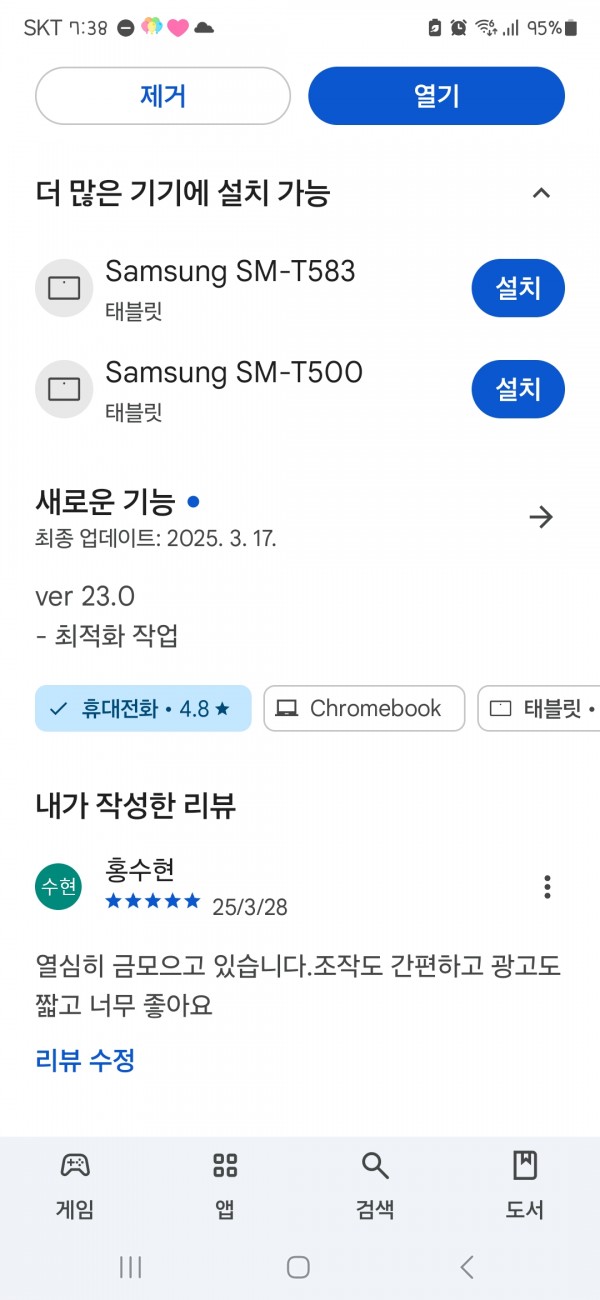Image resolution: width=600 pixels, height=1300 pixels.
Task: Collapse the 더 많은 기기에 설치 가능 section
Action: [x=541, y=193]
